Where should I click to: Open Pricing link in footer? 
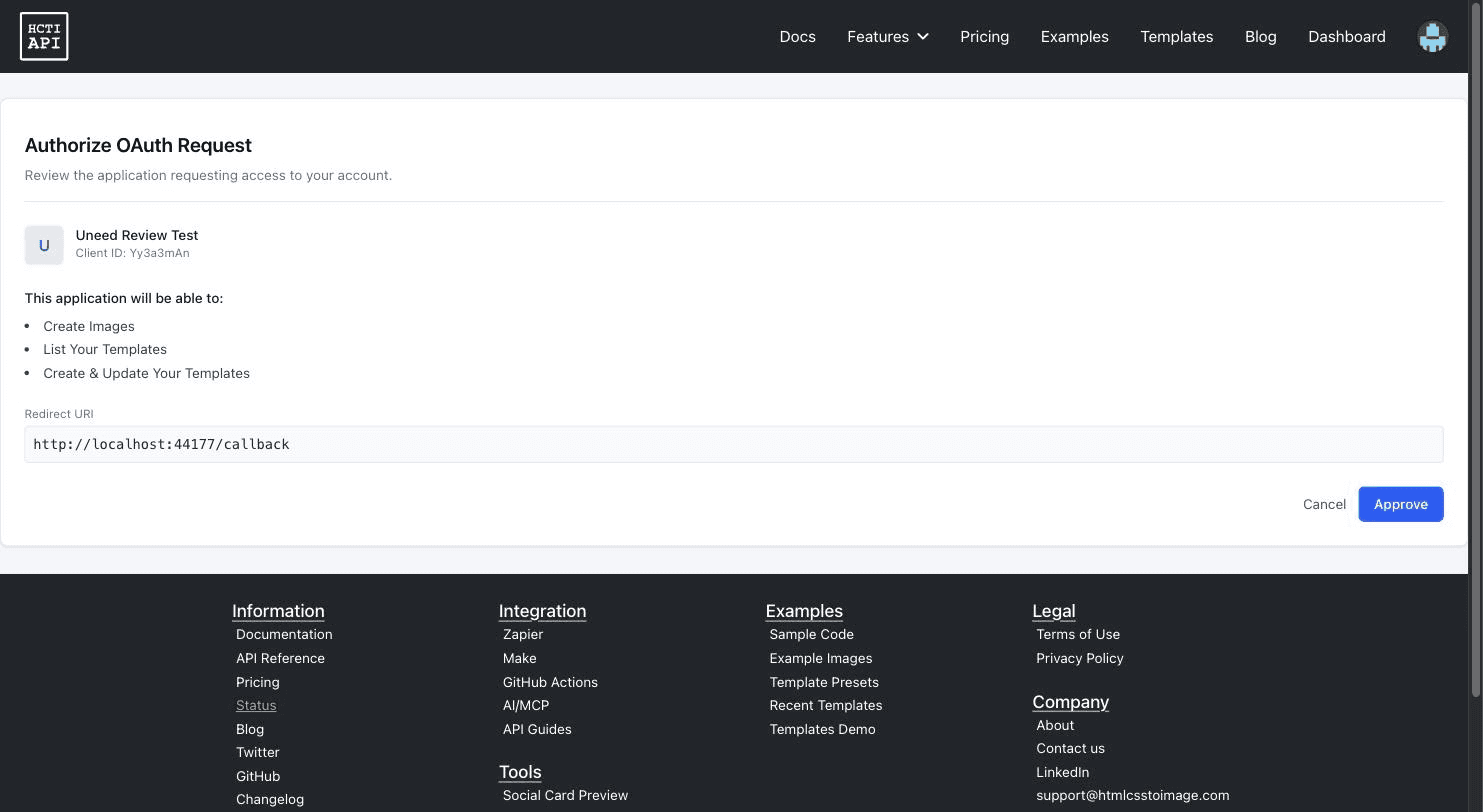[x=257, y=682]
